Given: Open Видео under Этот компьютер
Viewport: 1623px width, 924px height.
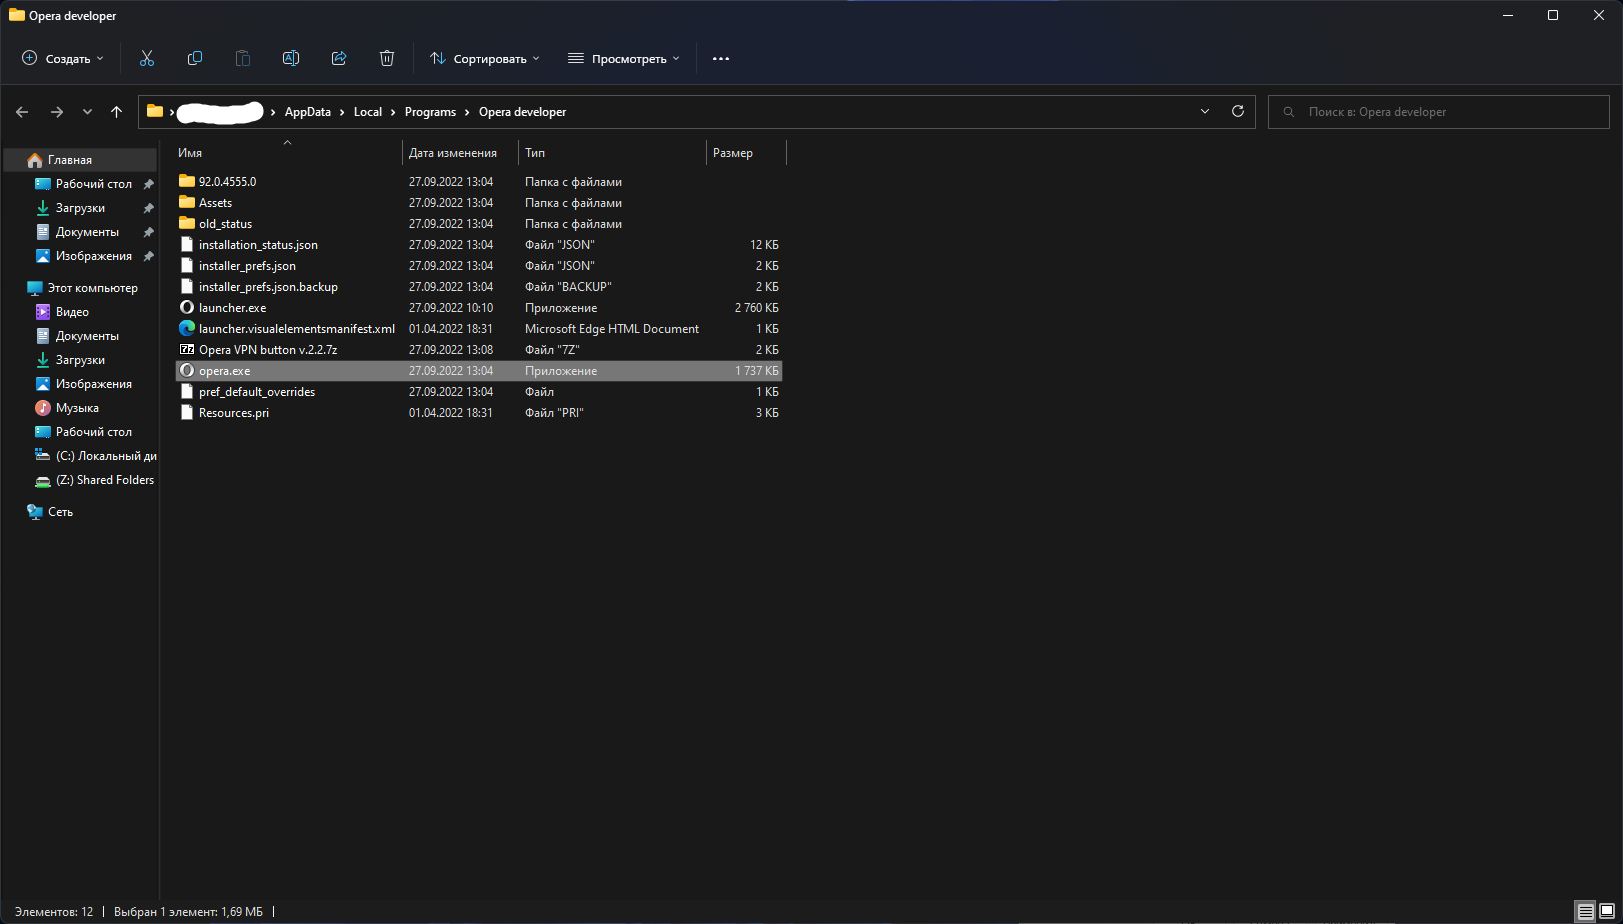Looking at the screenshot, I should [72, 312].
